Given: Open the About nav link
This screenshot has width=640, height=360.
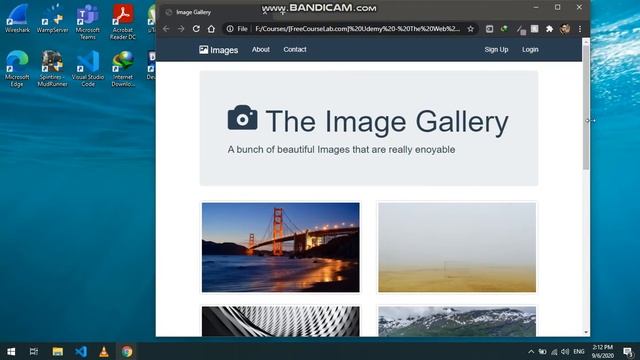Looking at the screenshot, I should click(261, 49).
